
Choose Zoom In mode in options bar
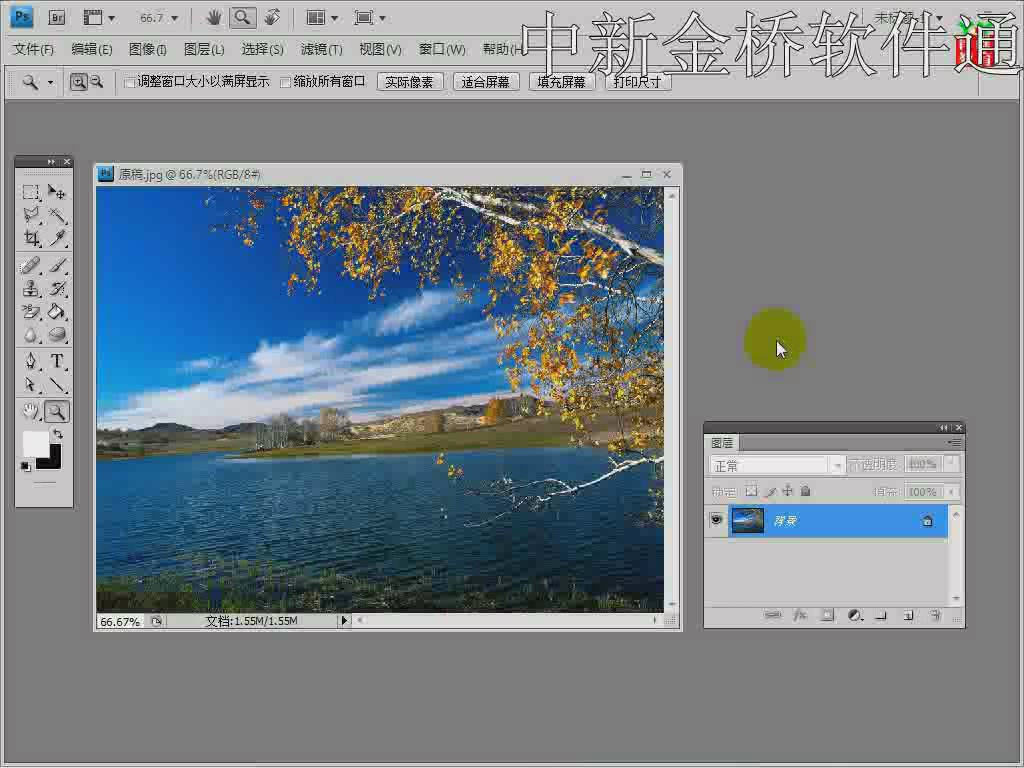pos(78,82)
